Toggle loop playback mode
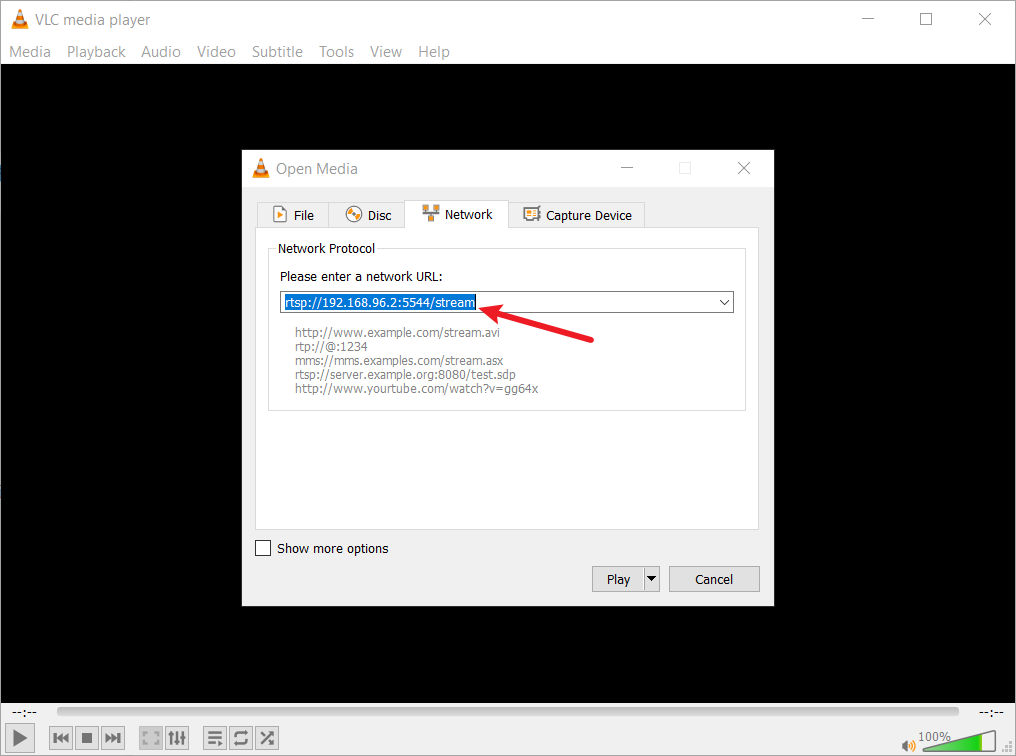Viewport: 1016px width, 756px height. point(241,738)
